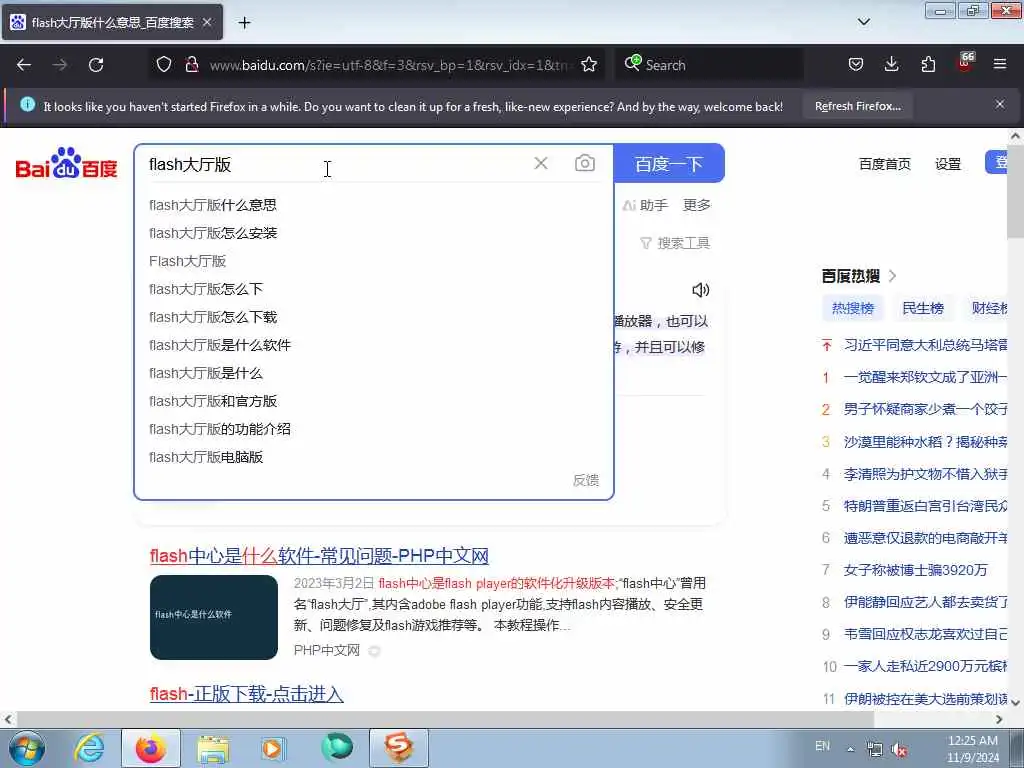This screenshot has height=768, width=1024.
Task: Select suggestion flash大厅版是什么
Action: 374,374
